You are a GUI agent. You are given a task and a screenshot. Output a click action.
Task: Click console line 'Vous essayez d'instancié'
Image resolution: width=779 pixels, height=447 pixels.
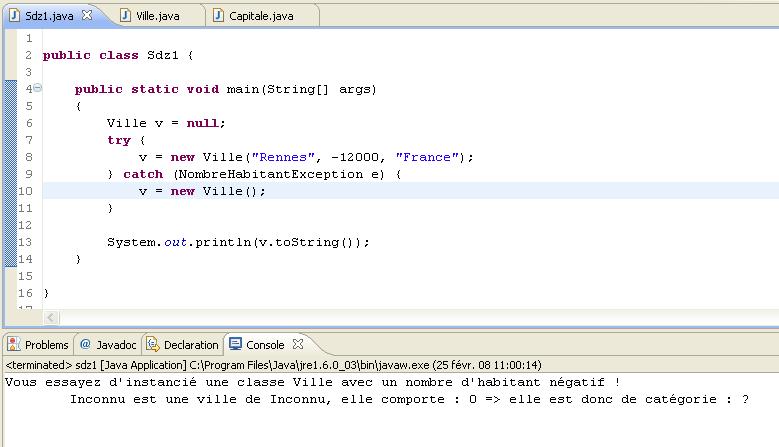tap(312, 382)
